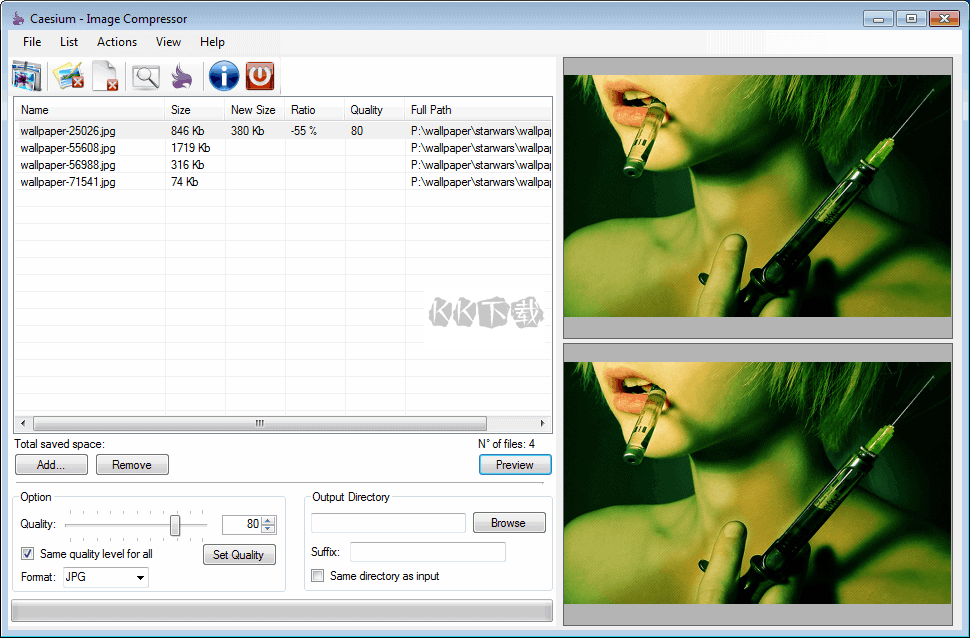Enable Same directory as input checkbox

[317, 575]
